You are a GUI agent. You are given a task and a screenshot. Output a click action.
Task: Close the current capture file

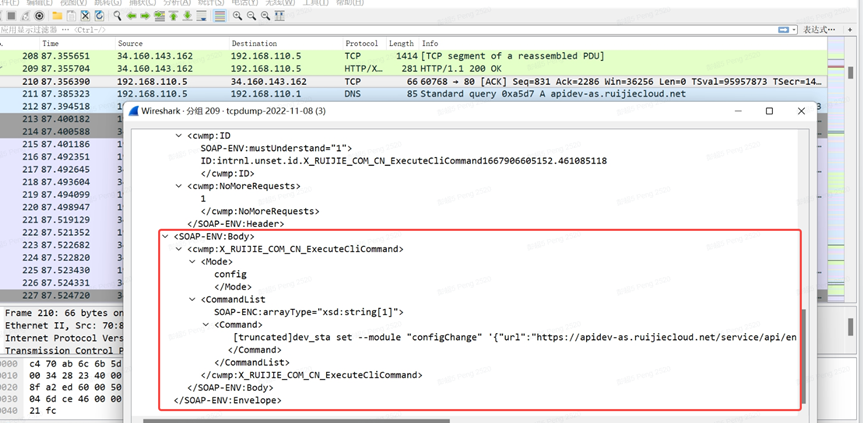[85, 16]
